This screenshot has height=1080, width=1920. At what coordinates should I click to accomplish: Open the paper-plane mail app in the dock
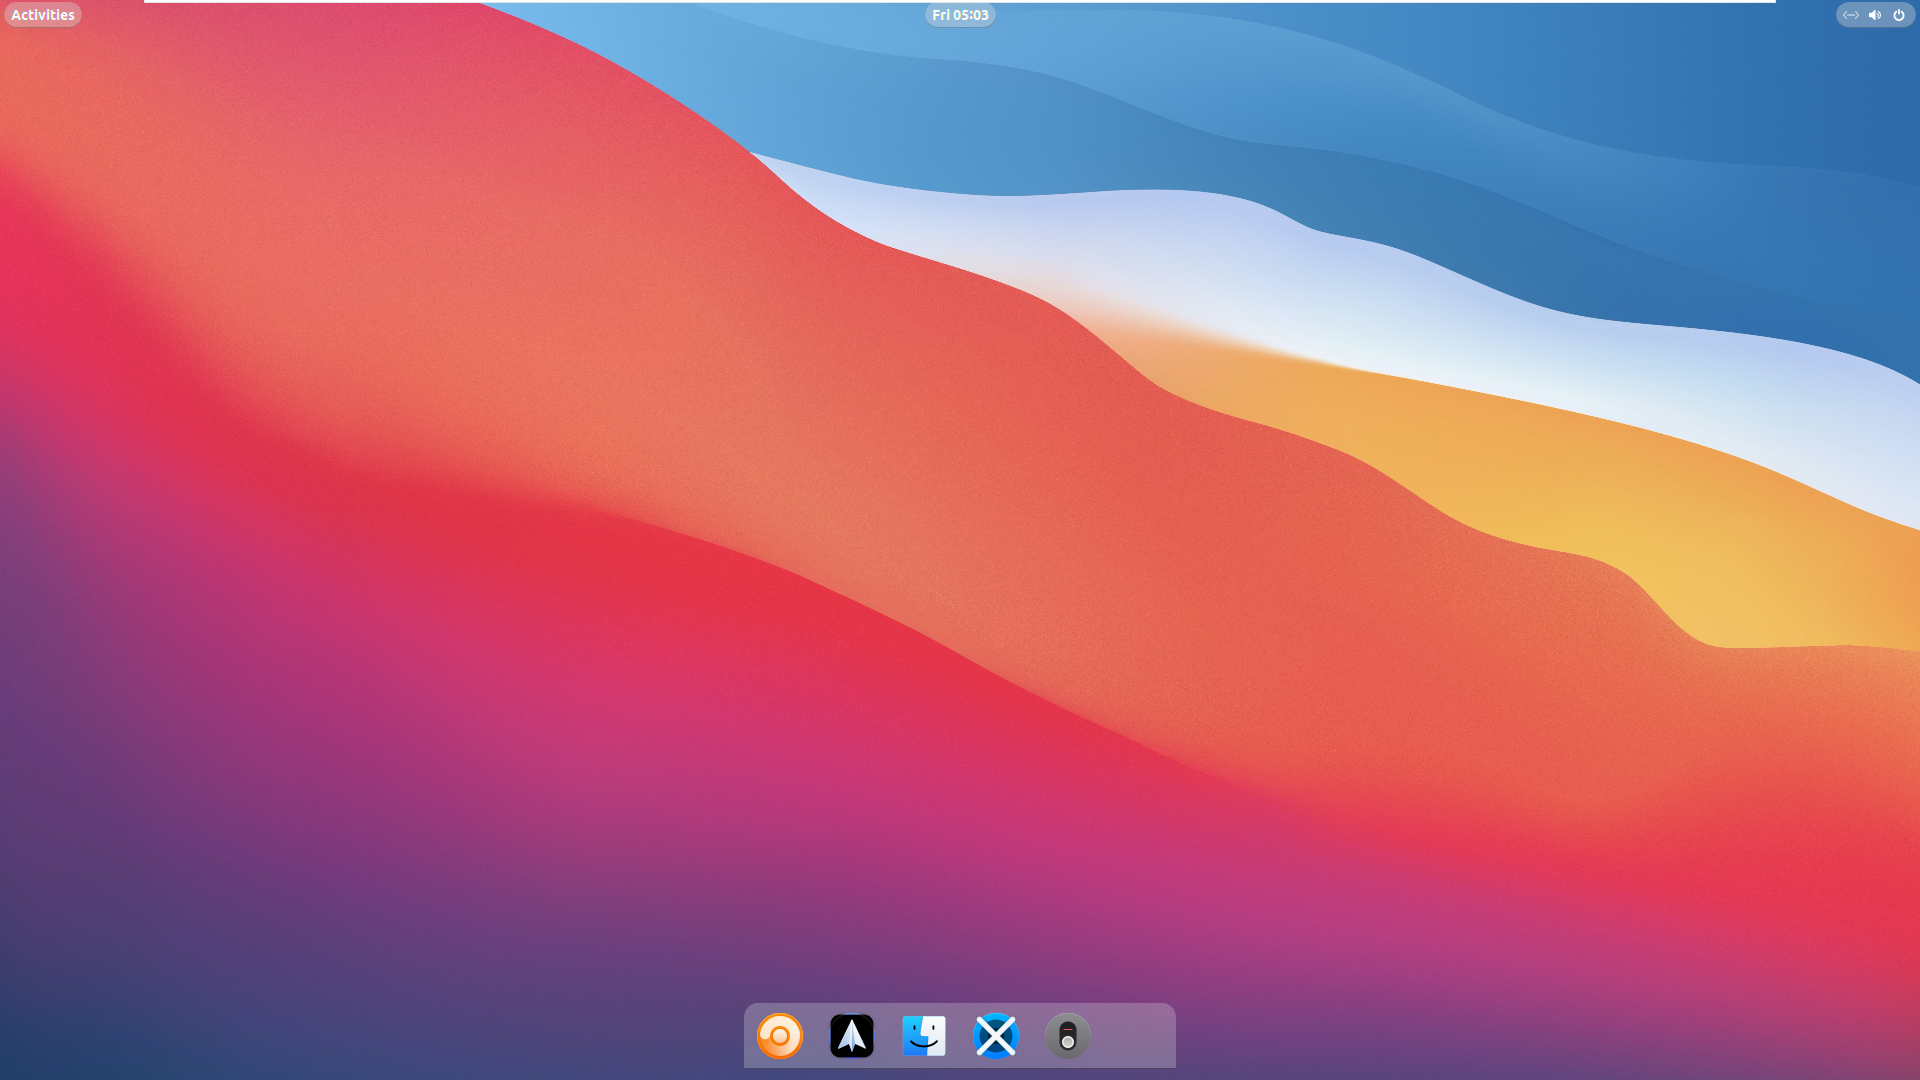(x=852, y=1036)
